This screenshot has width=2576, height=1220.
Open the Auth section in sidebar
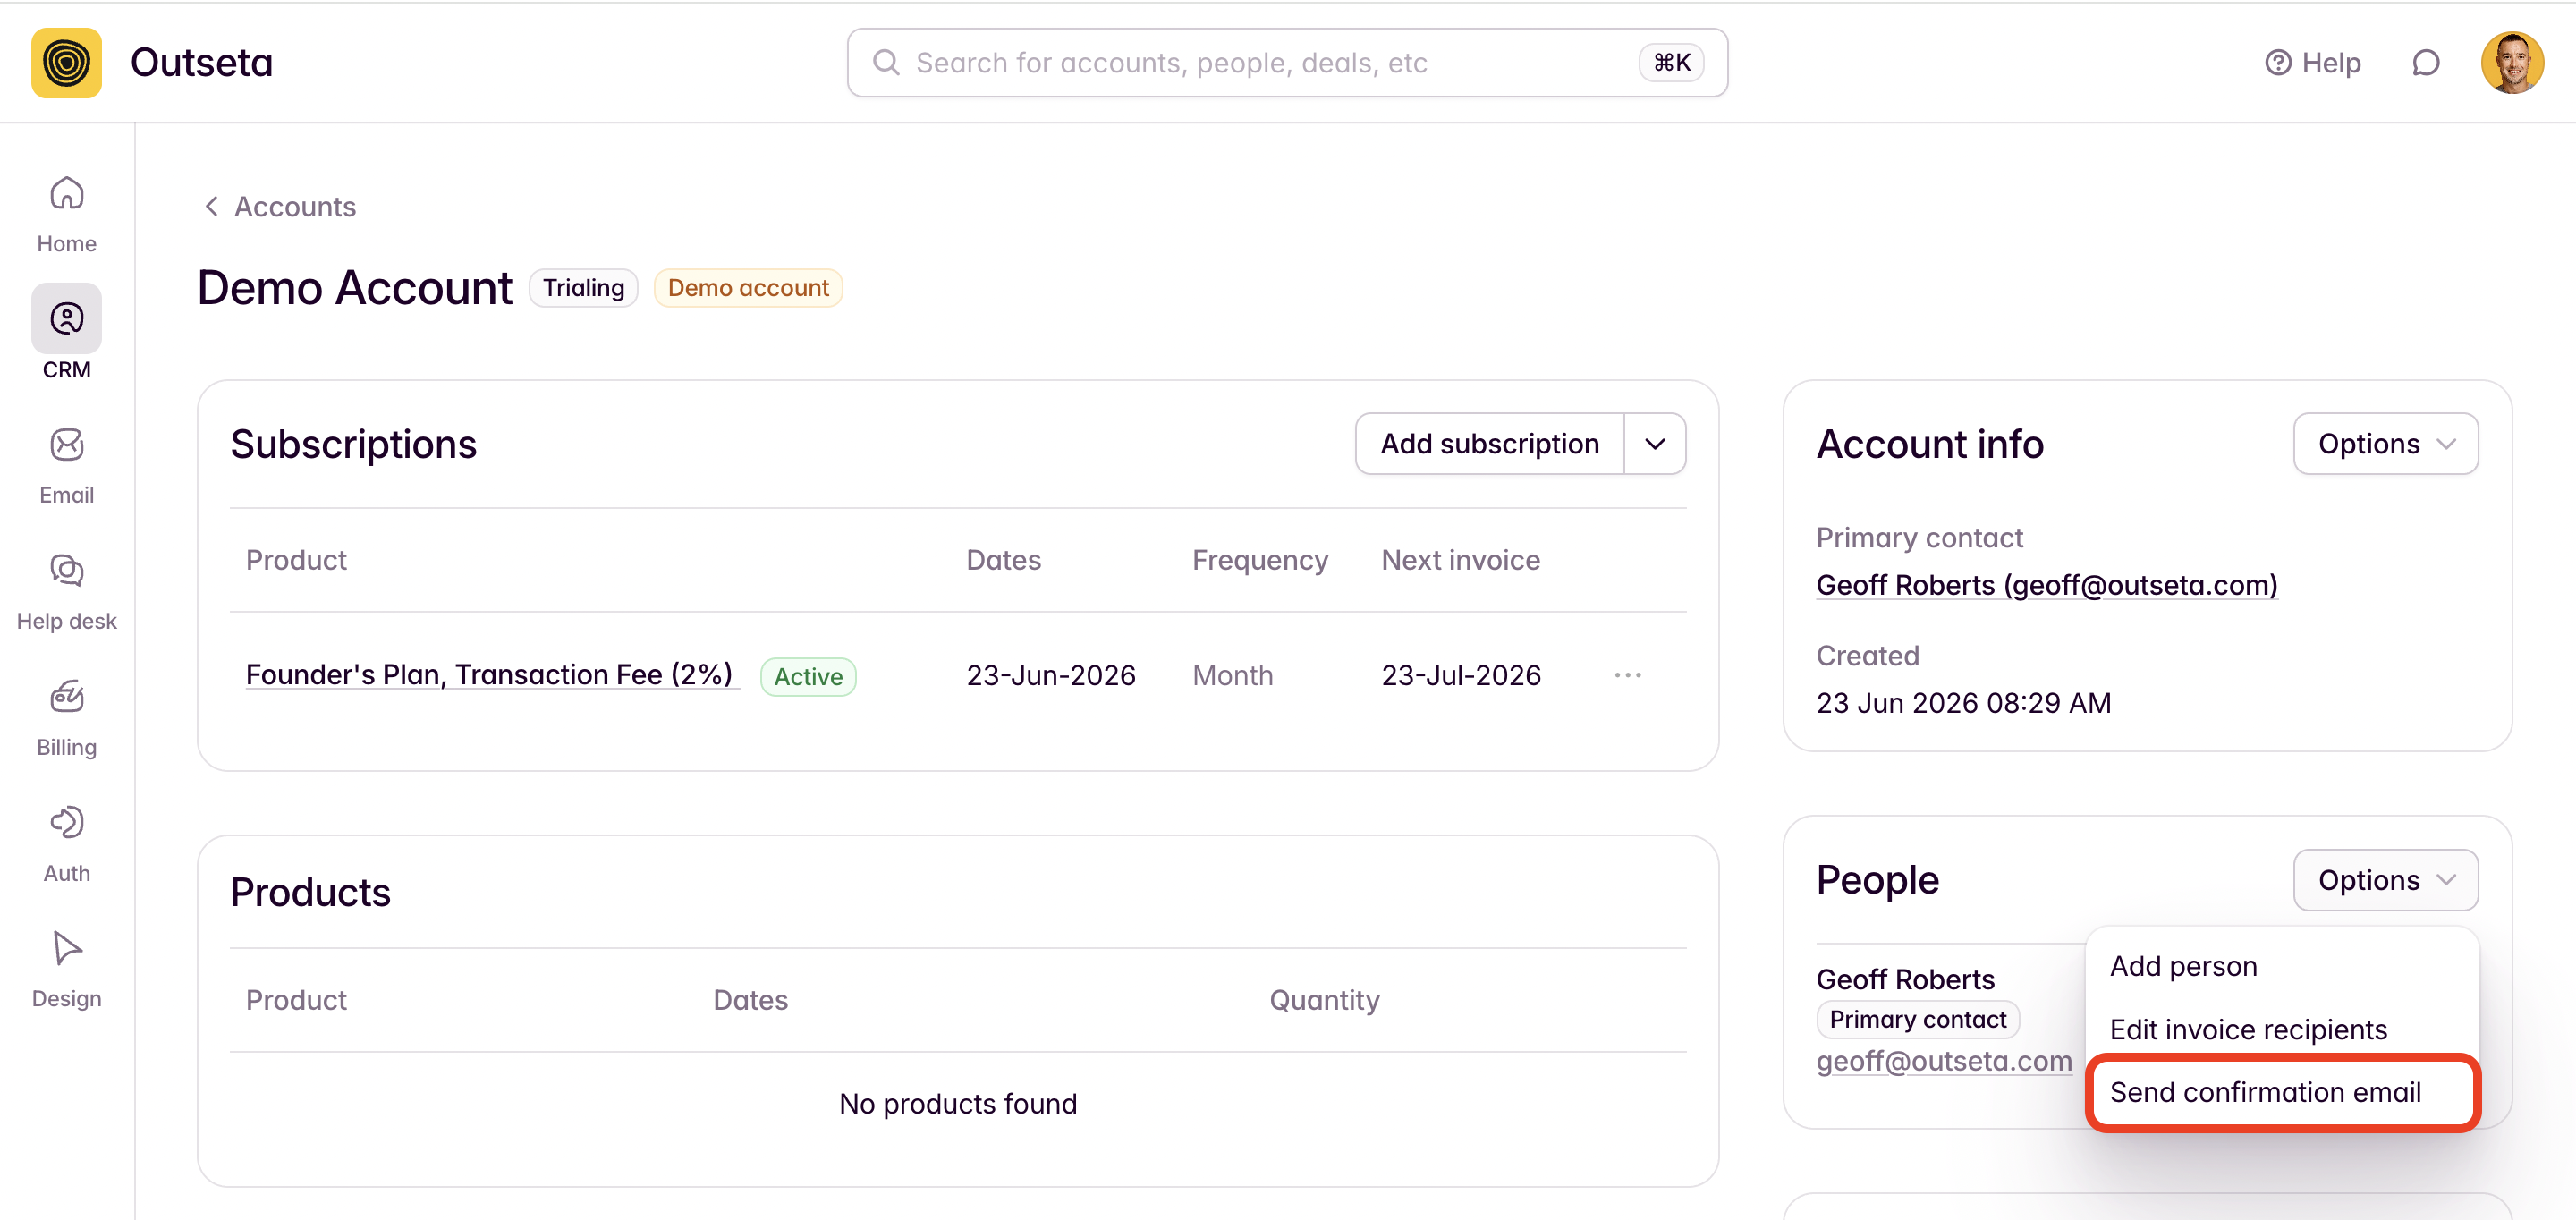pyautogui.click(x=66, y=844)
